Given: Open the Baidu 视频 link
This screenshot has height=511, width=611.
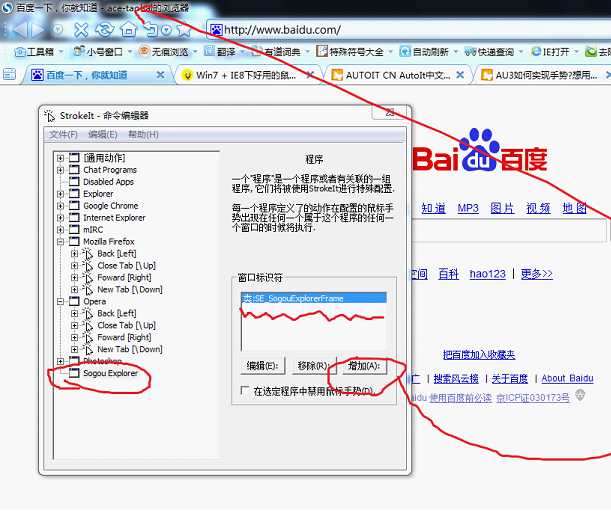Looking at the screenshot, I should (538, 208).
